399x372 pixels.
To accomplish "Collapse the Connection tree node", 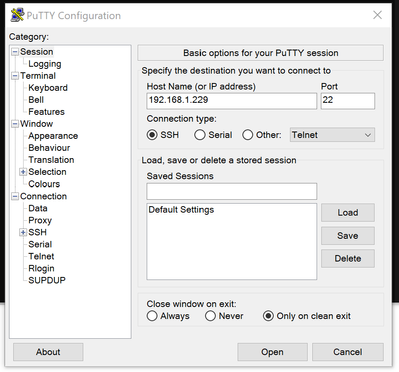I will point(15,196).
